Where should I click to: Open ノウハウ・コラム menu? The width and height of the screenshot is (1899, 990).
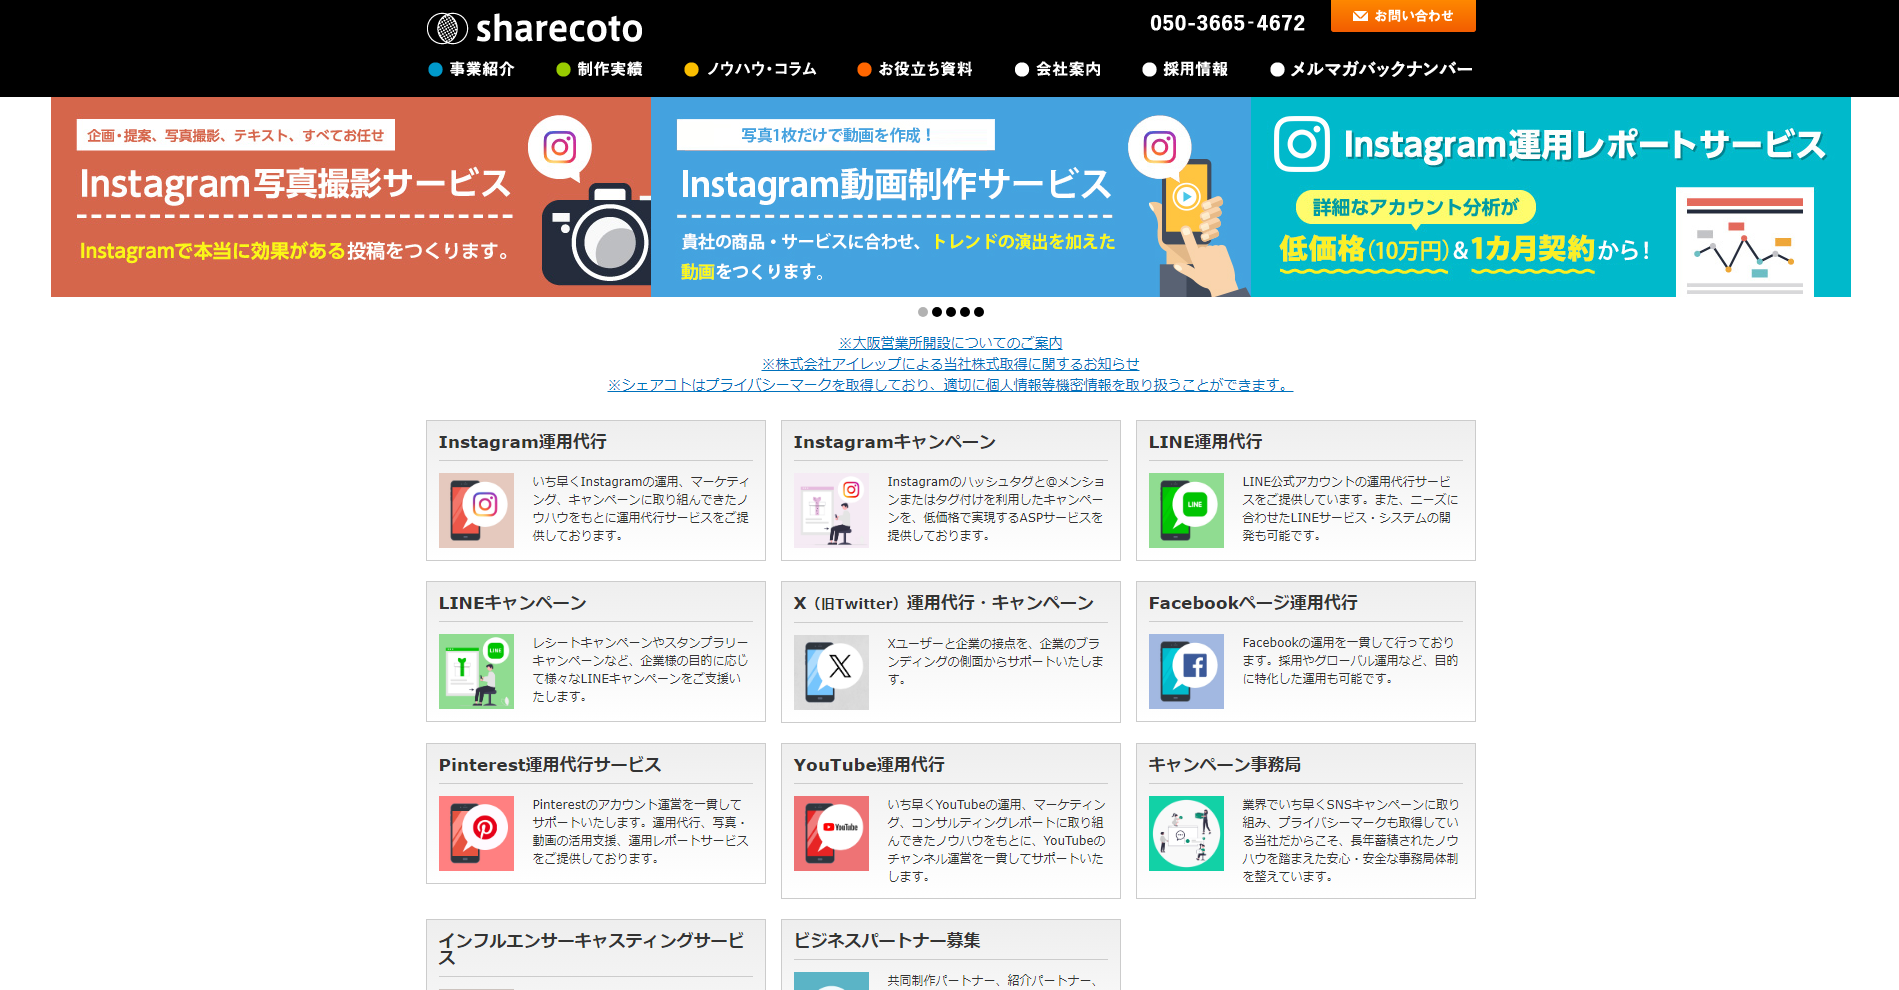point(750,69)
